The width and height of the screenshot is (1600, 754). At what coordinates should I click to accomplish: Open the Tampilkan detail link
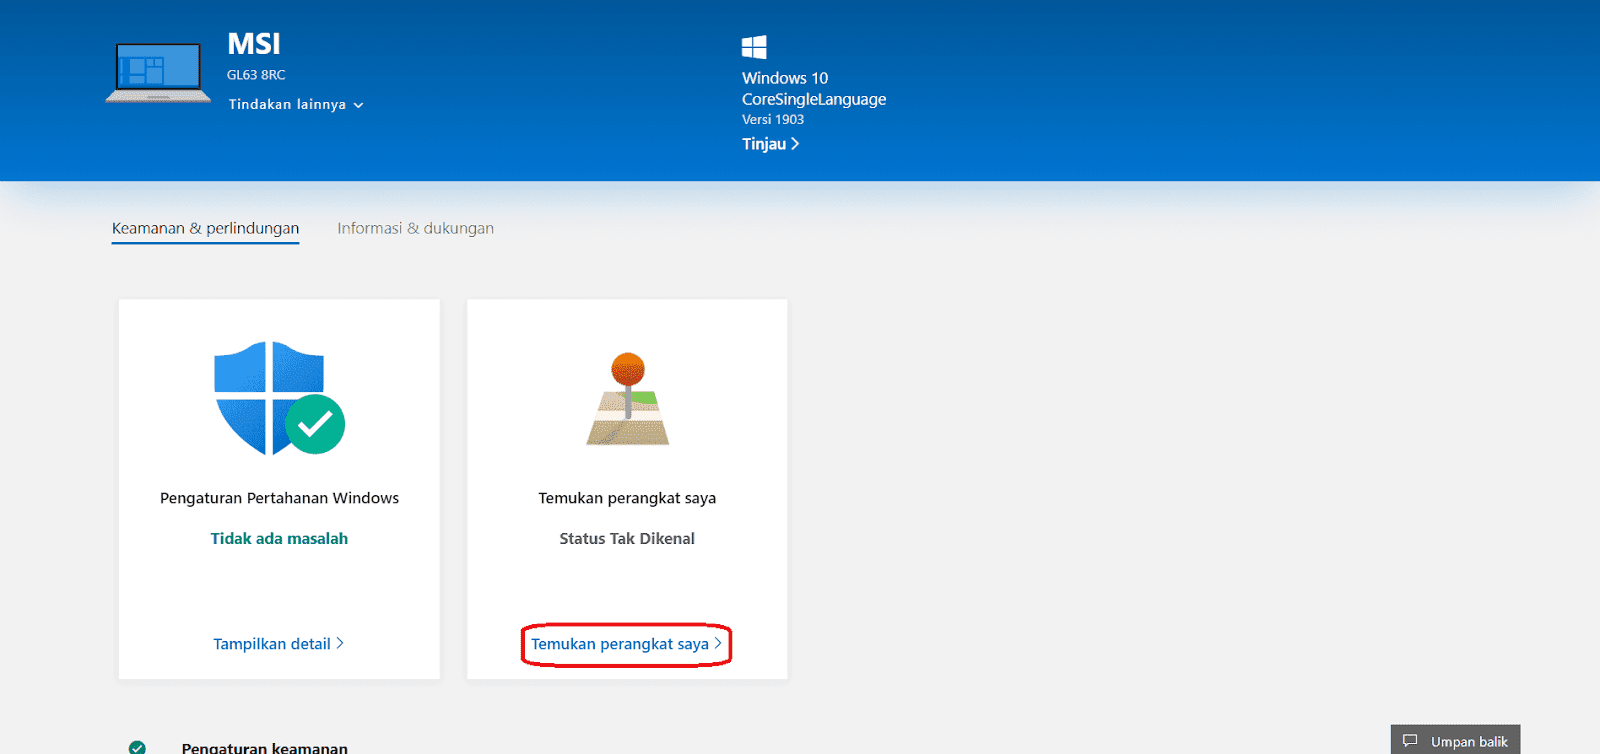pos(279,644)
